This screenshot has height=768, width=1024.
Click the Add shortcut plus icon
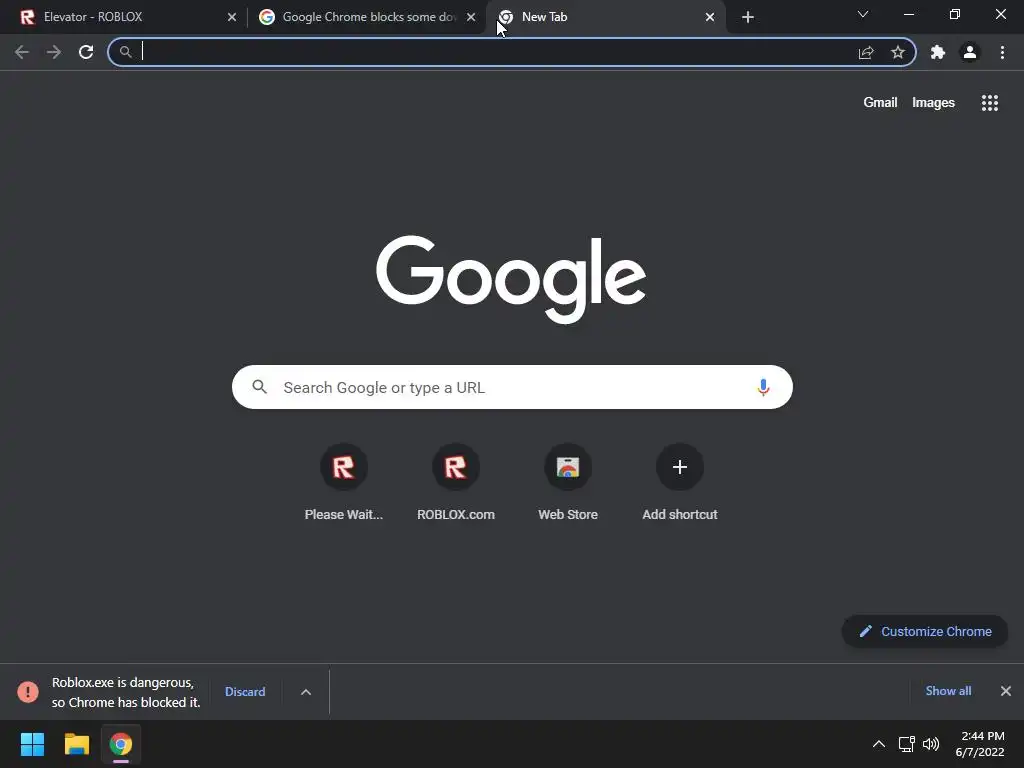click(x=680, y=467)
